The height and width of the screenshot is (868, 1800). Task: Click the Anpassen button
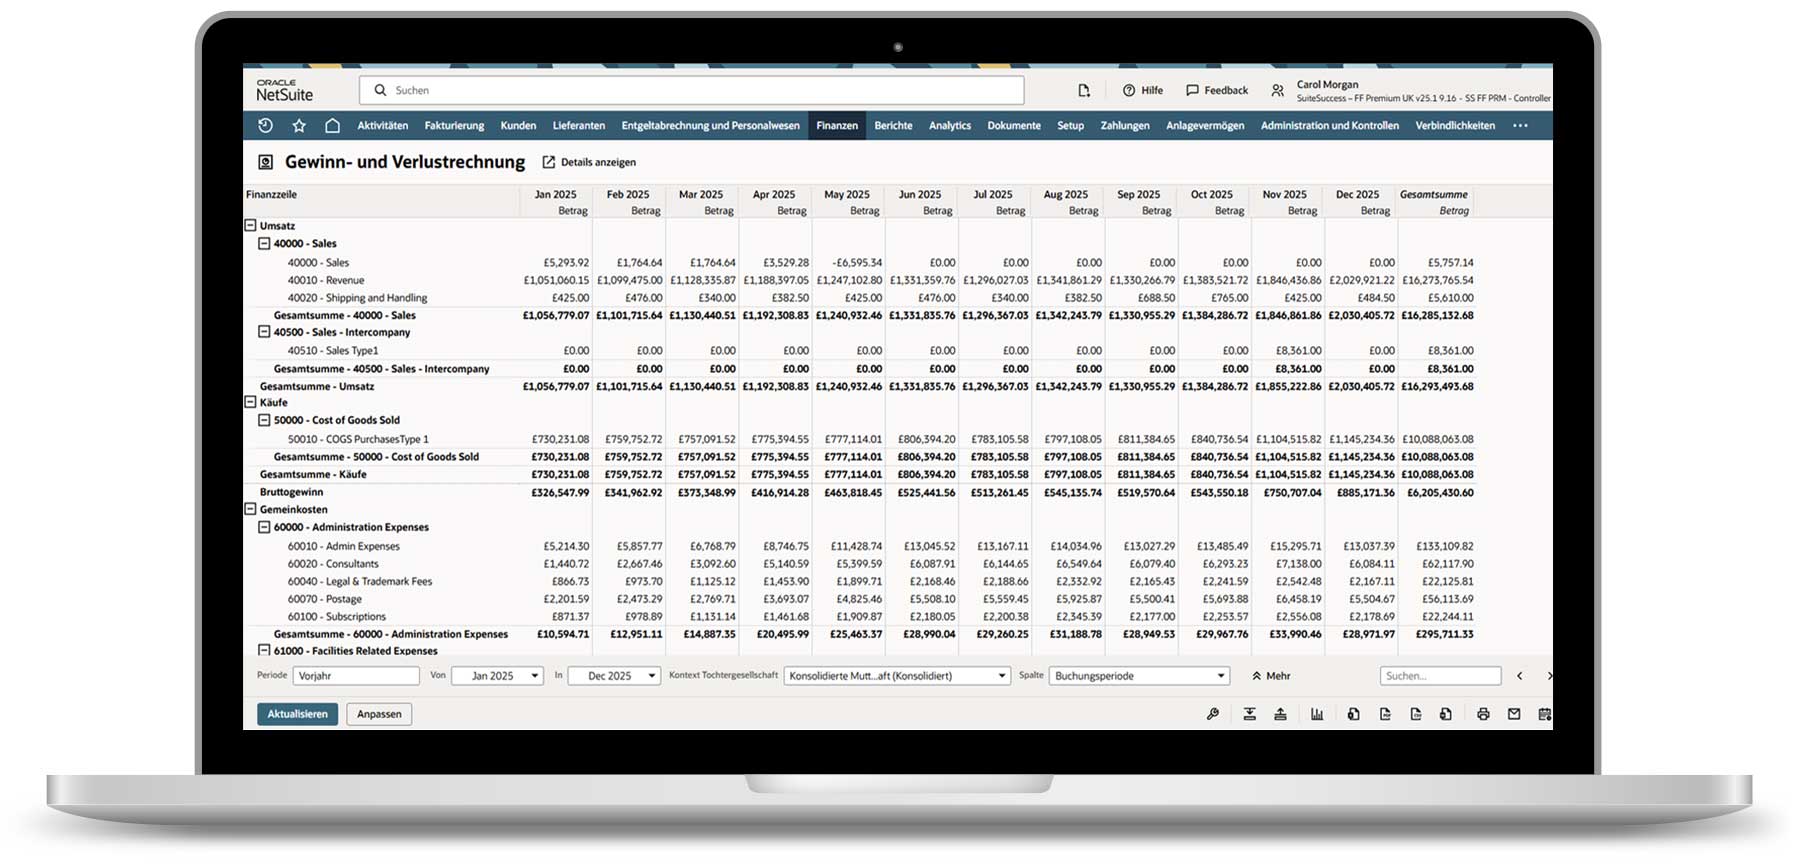coord(379,714)
